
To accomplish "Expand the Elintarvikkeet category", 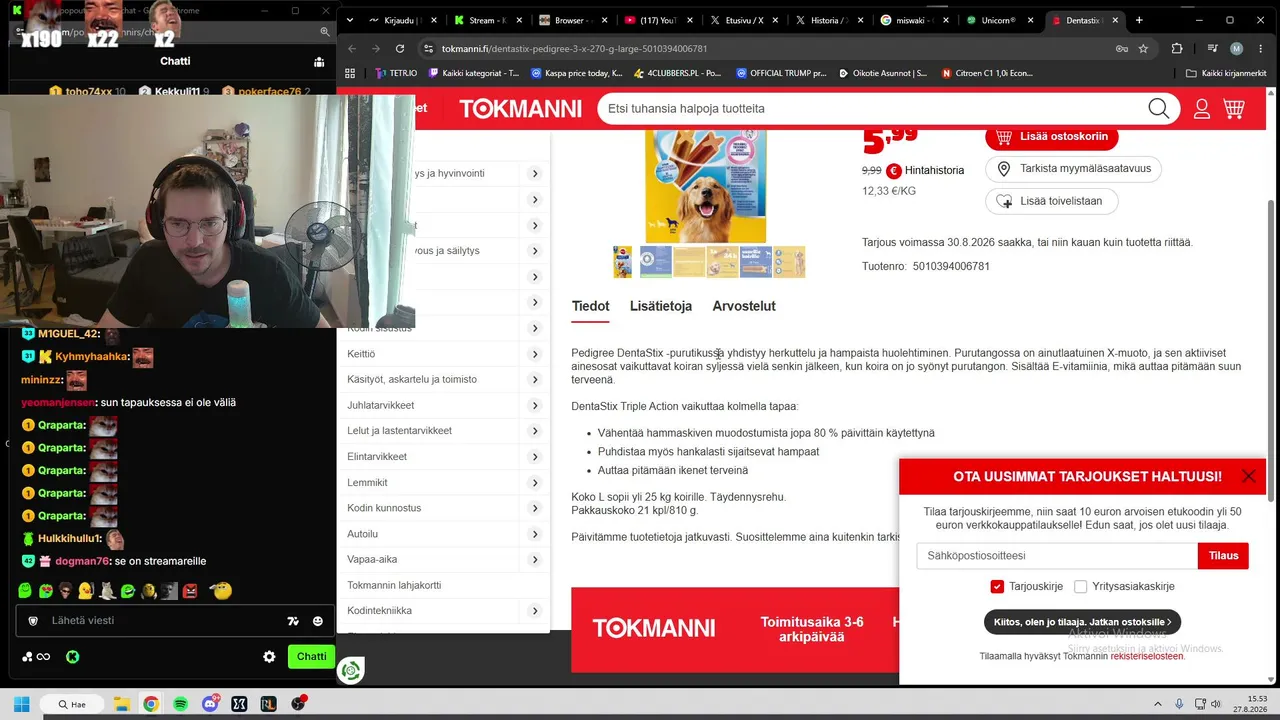I will click(x=535, y=457).
